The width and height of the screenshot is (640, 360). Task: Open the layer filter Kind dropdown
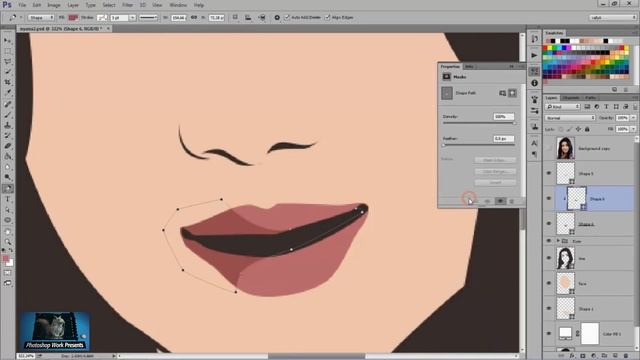pos(562,107)
